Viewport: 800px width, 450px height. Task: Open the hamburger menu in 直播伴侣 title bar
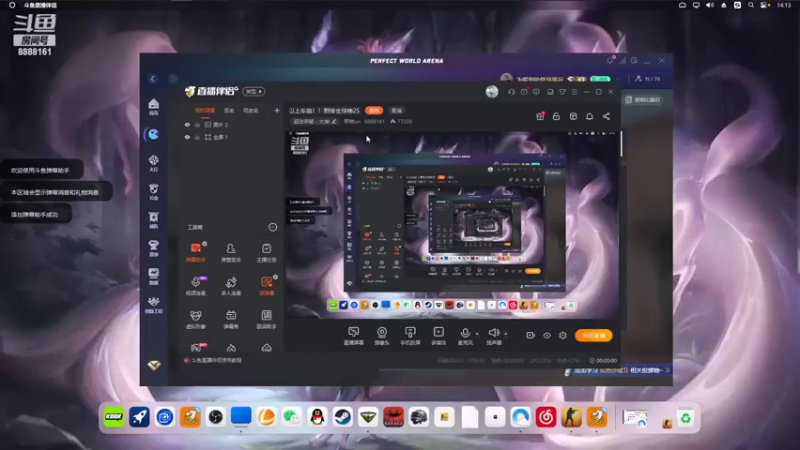574,92
